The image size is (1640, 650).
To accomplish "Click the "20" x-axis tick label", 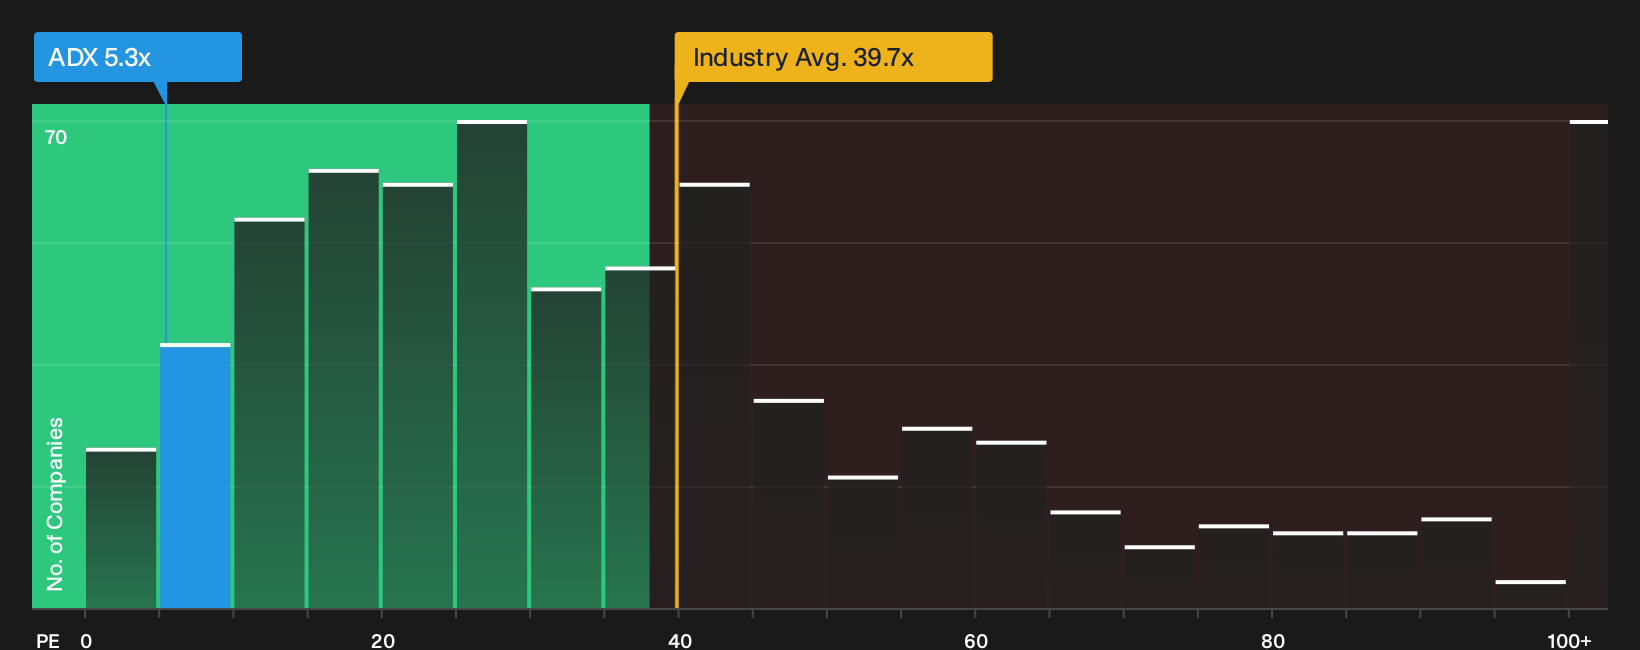I will point(383,641).
